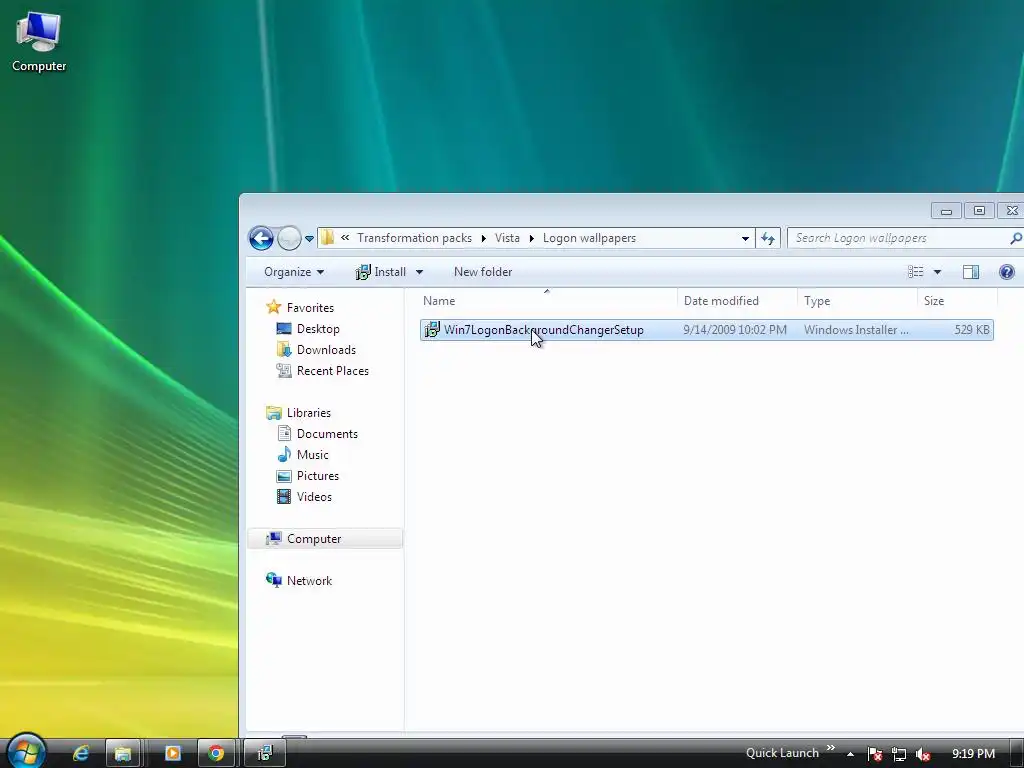Image resolution: width=1024 pixels, height=768 pixels.
Task: Open the Start menu orb
Action: coord(25,752)
